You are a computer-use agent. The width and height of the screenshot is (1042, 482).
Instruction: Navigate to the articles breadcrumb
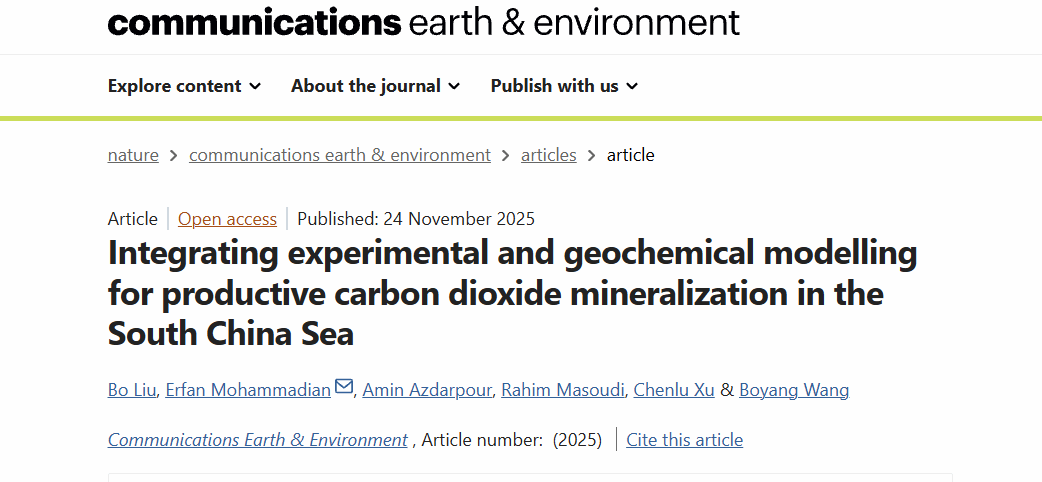(549, 155)
